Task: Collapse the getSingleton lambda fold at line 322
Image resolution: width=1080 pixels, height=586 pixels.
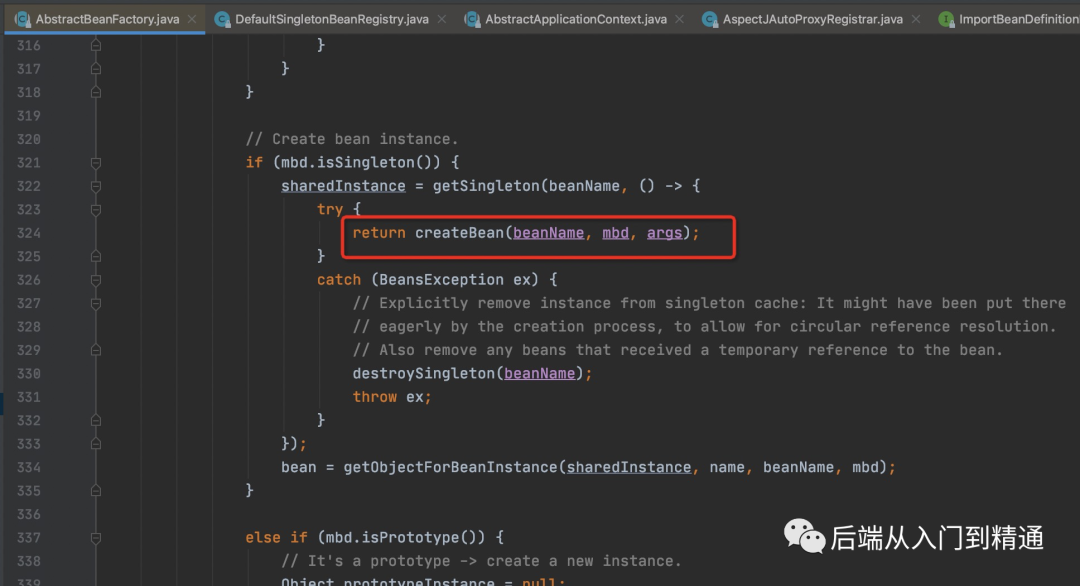Action: click(96, 187)
